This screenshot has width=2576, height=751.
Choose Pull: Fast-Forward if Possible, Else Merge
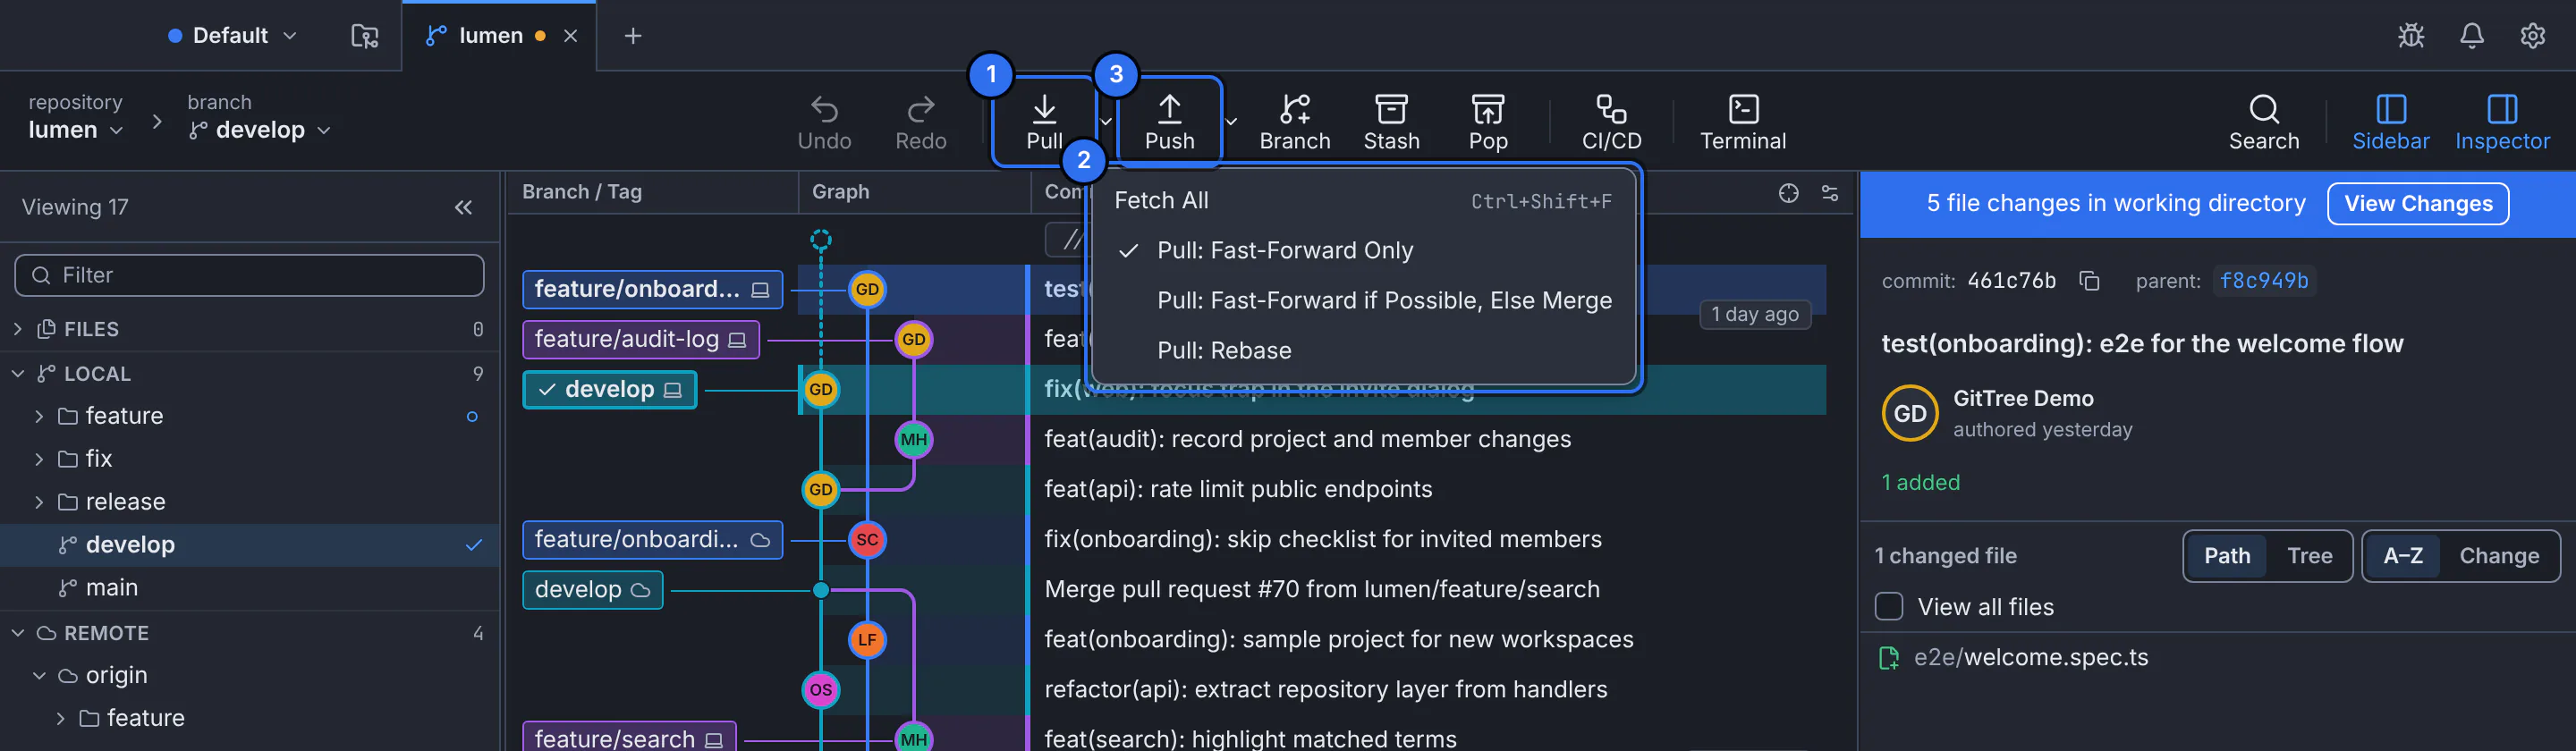1364,301
